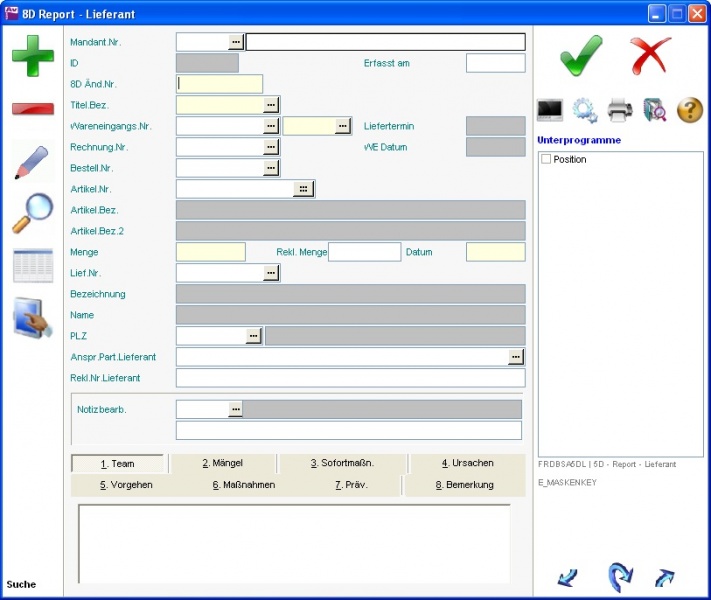Click the table list view icon
The image size is (711, 600).
pos(33,266)
